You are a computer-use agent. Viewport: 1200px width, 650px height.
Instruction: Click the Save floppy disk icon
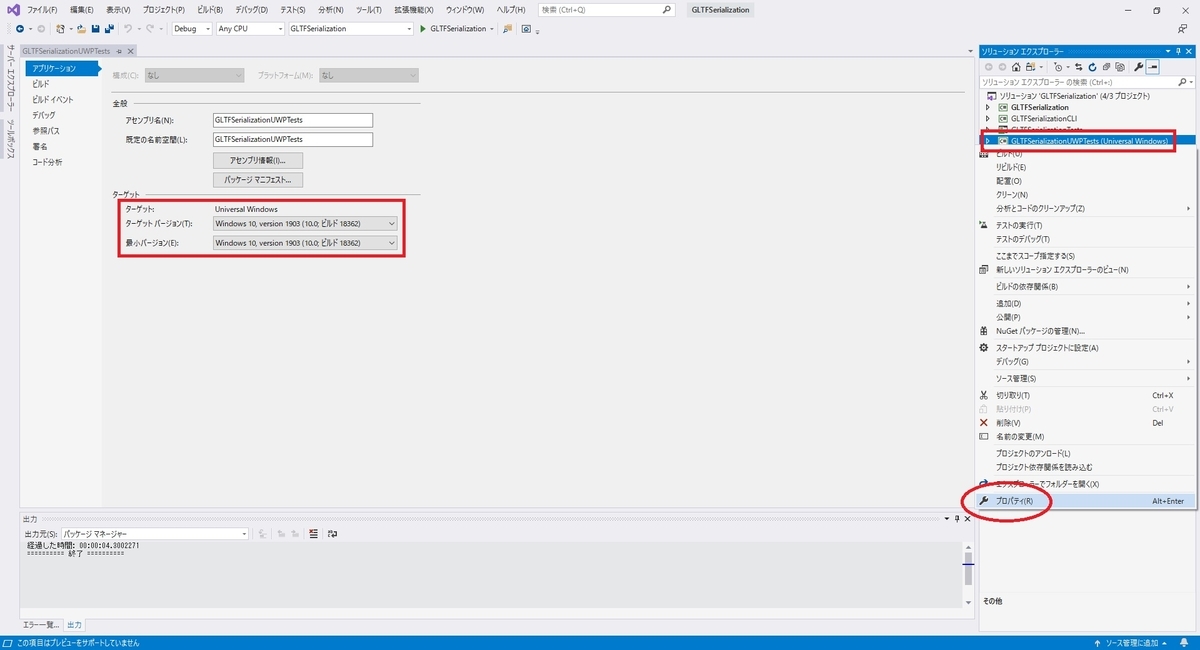click(x=95, y=29)
